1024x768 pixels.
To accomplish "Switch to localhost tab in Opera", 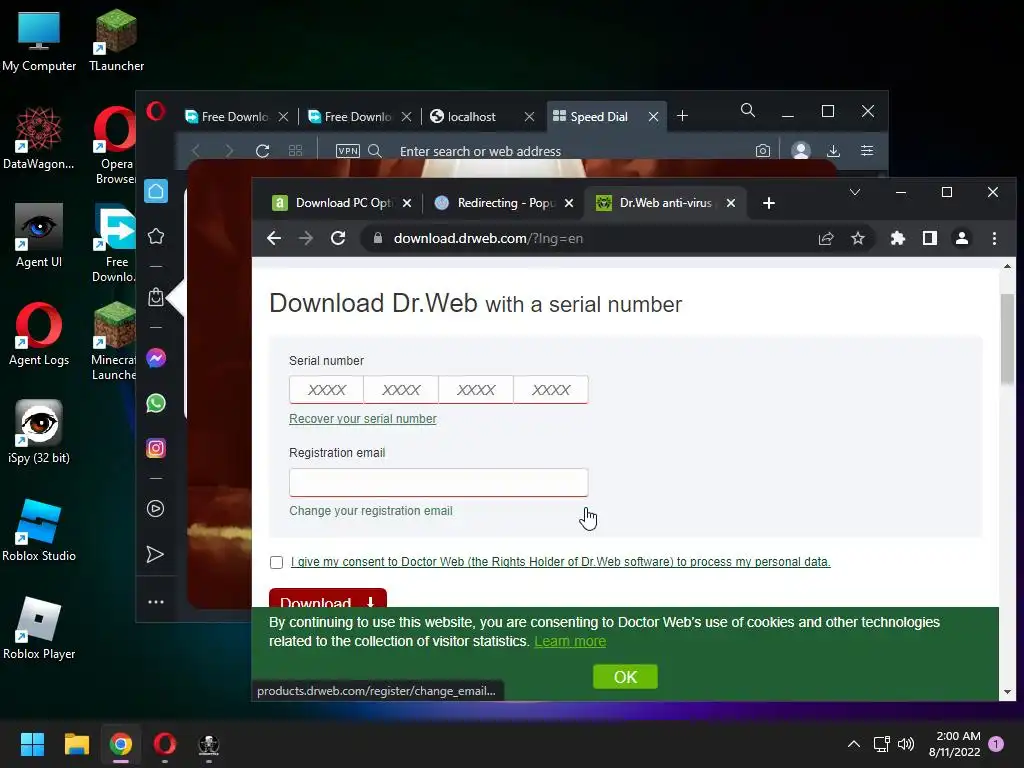I will (473, 117).
